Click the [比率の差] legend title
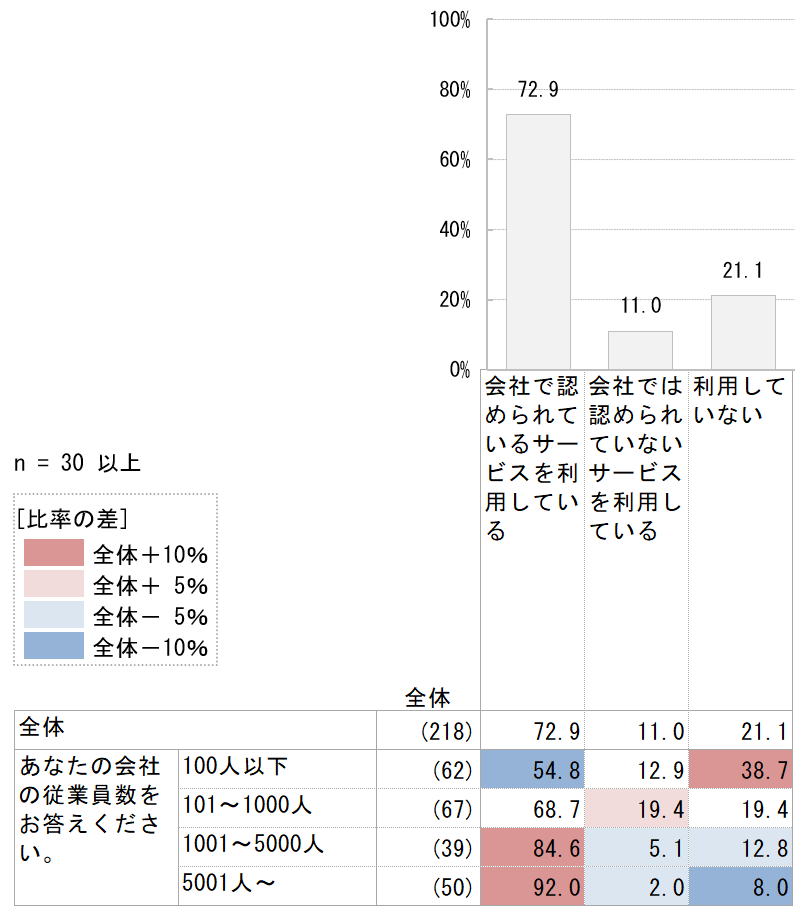This screenshot has width=804, height=914. tap(72, 518)
